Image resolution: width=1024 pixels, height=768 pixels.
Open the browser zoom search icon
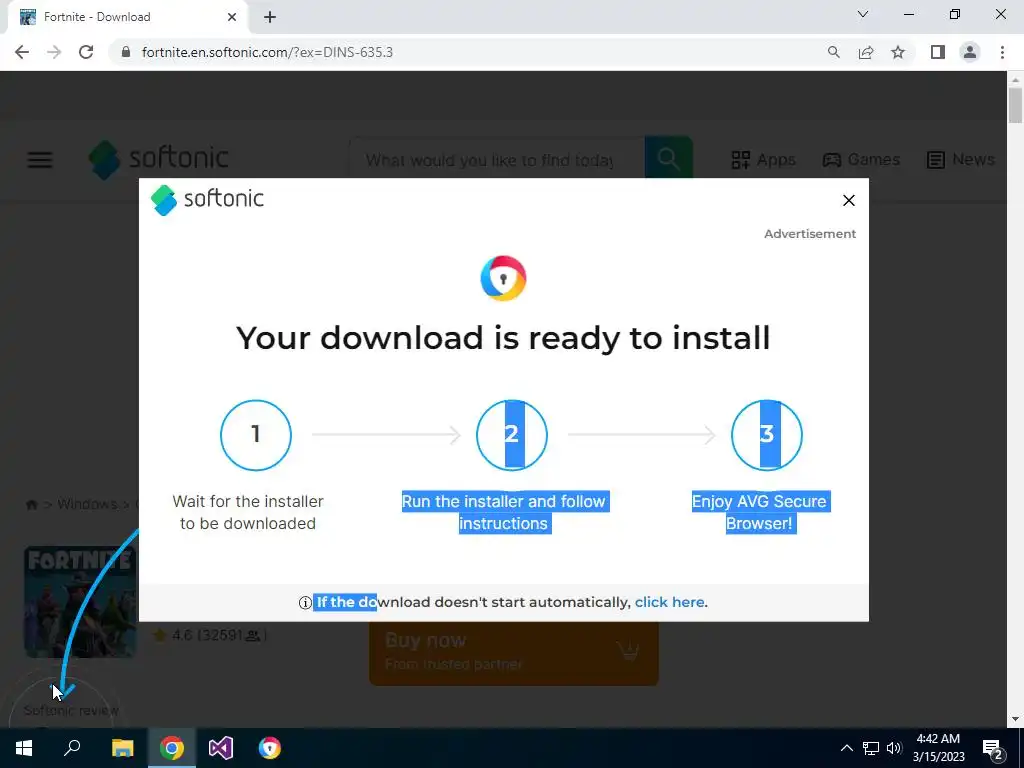click(833, 52)
